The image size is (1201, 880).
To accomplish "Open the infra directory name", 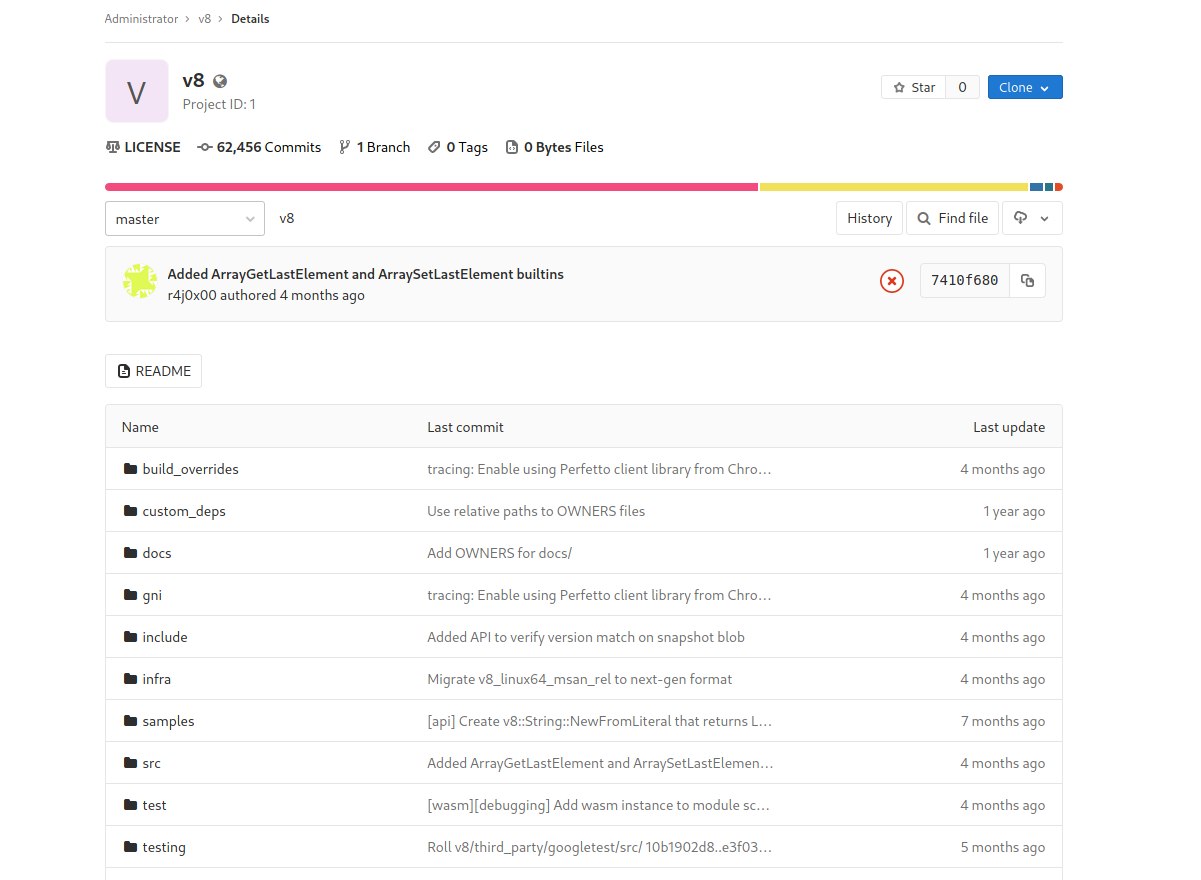I will [157, 679].
